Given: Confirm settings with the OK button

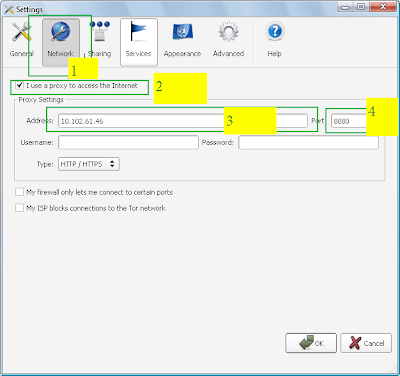Looking at the screenshot, I should 311,343.
